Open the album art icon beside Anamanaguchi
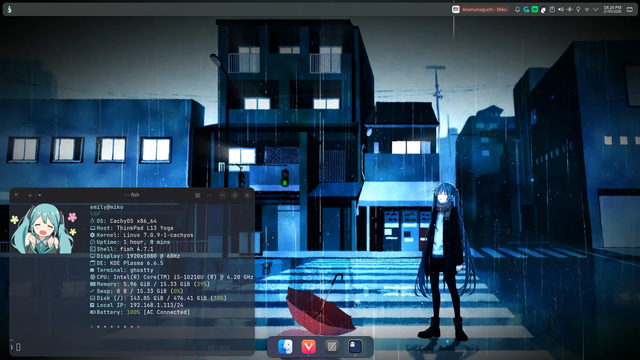 tap(456, 9)
